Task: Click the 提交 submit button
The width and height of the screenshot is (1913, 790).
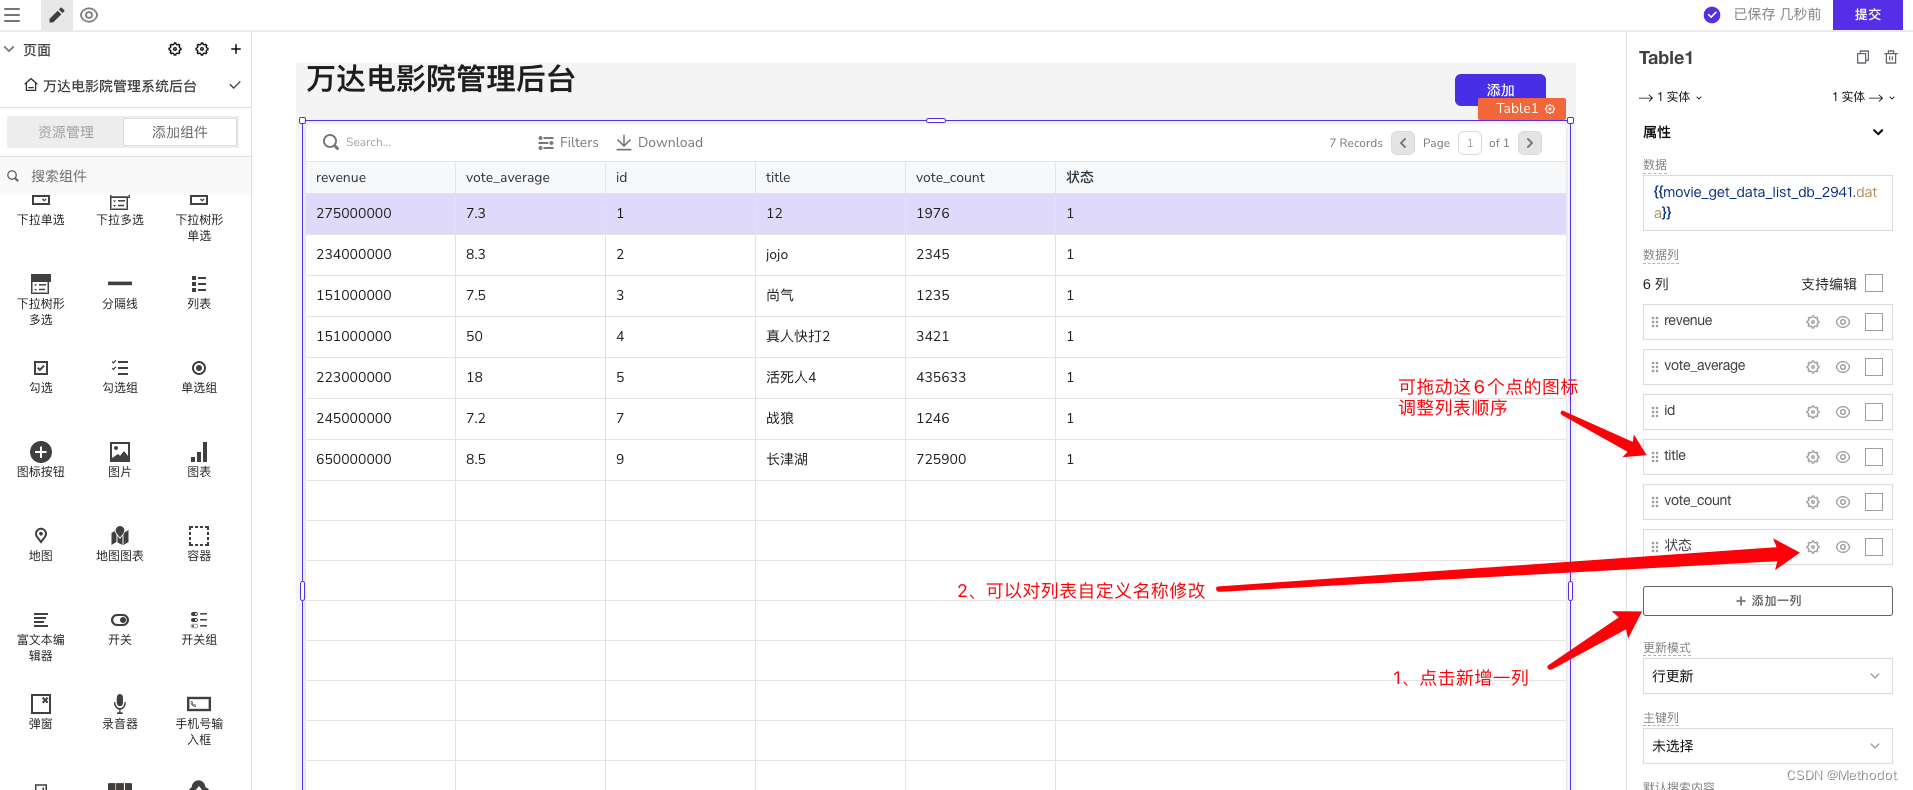Action: 1868,15
